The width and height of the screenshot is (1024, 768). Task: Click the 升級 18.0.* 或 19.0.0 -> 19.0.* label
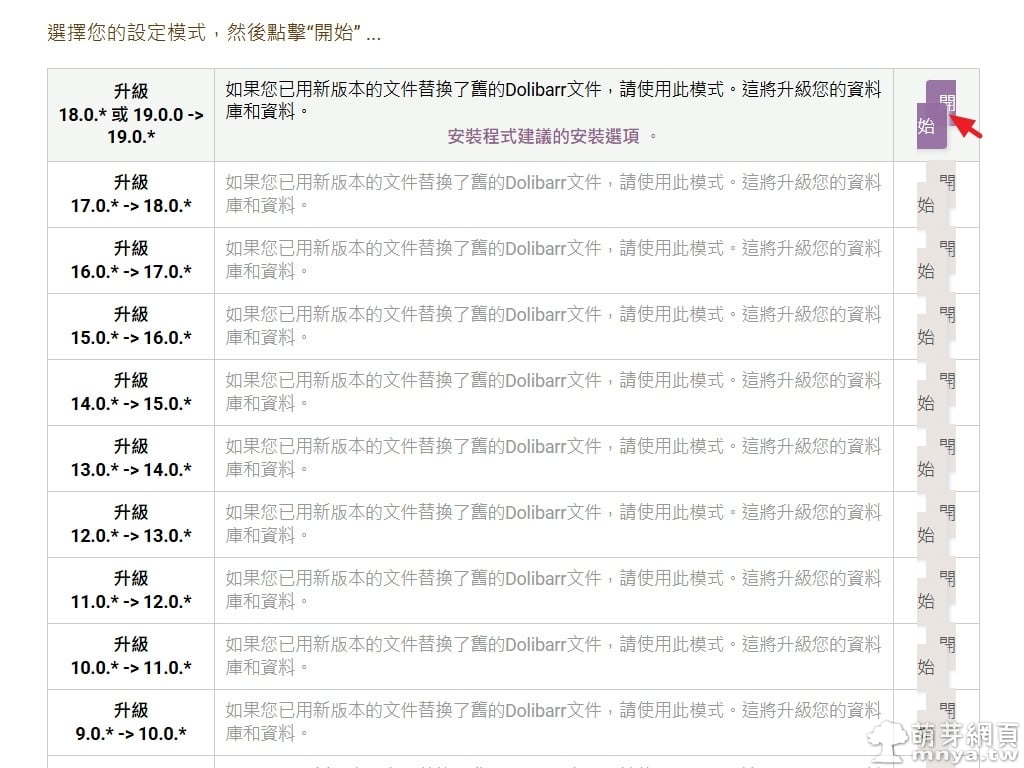[x=131, y=114]
